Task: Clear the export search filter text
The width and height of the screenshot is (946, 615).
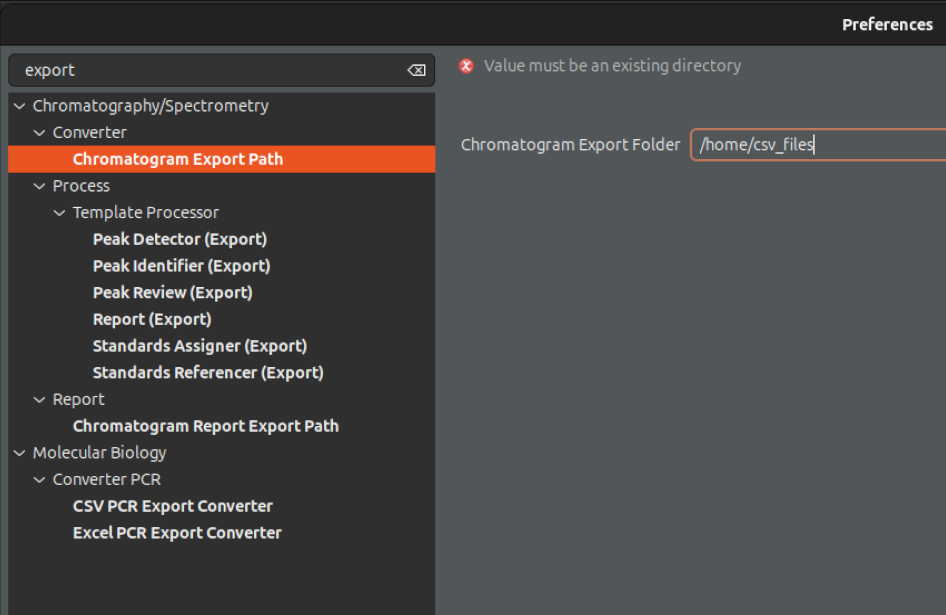Action: click(x=416, y=70)
